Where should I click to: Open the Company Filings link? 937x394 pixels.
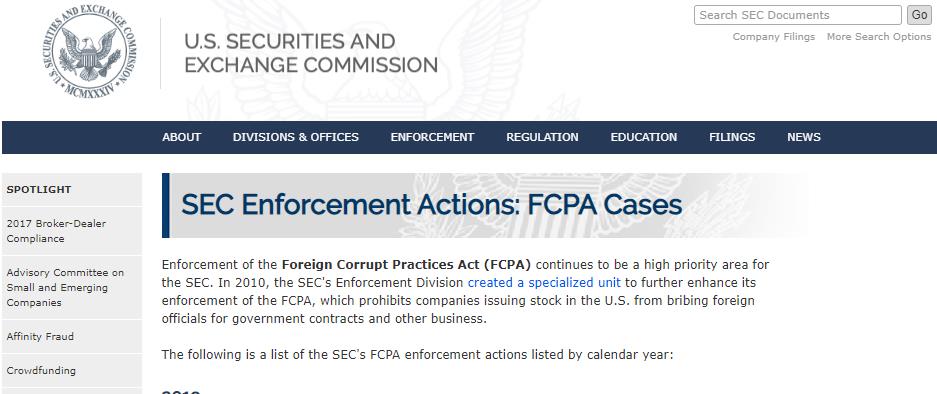[774, 37]
